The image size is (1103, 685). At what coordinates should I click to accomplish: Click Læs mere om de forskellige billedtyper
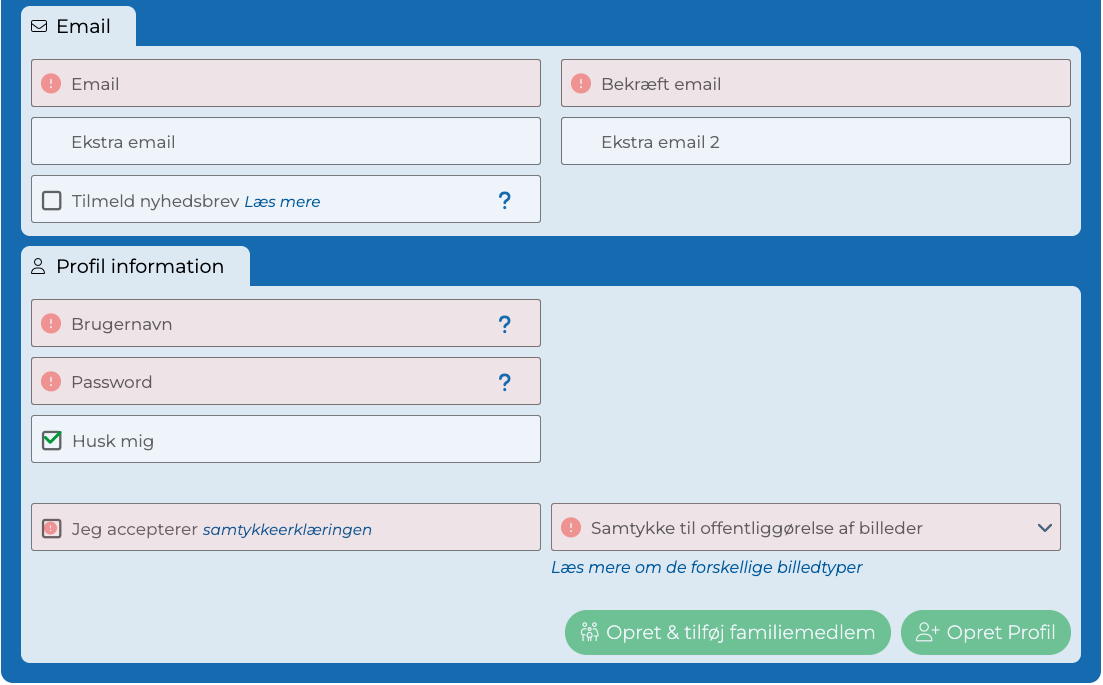click(x=707, y=567)
